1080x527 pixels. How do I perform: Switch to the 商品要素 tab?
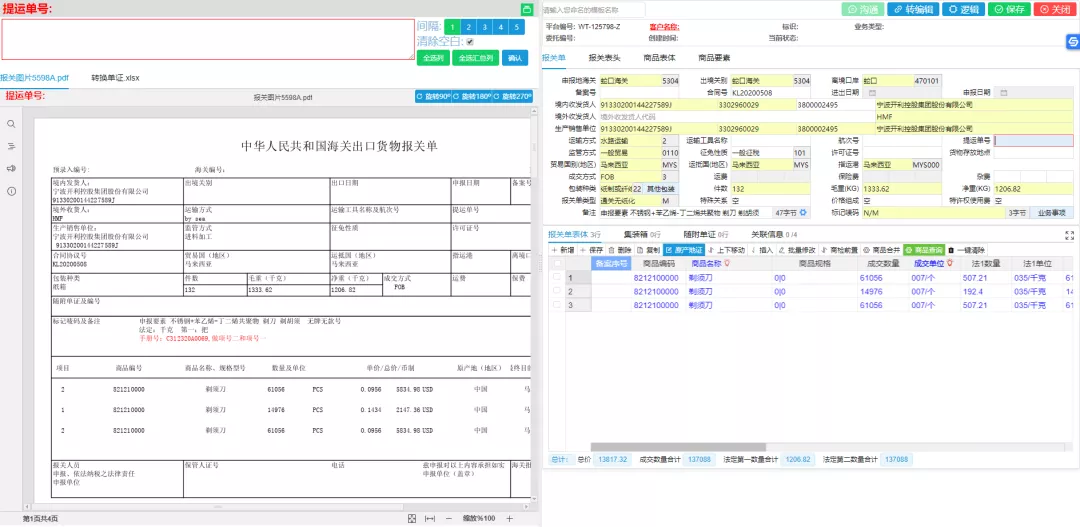point(714,58)
